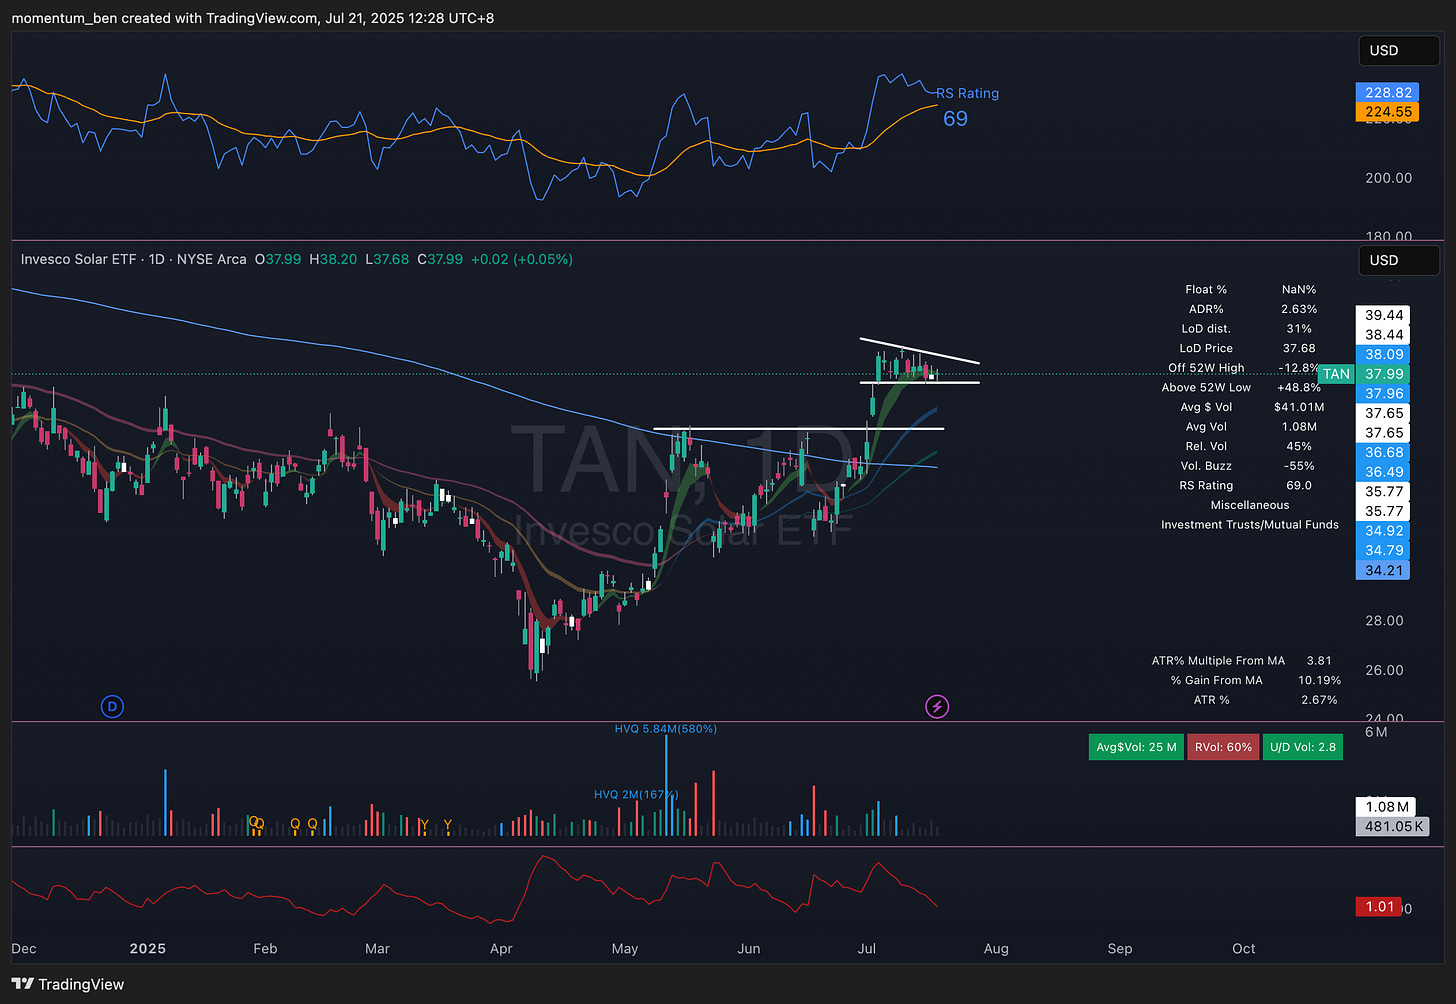
Task: Click the RVol: 60% red badge
Action: [x=1223, y=747]
